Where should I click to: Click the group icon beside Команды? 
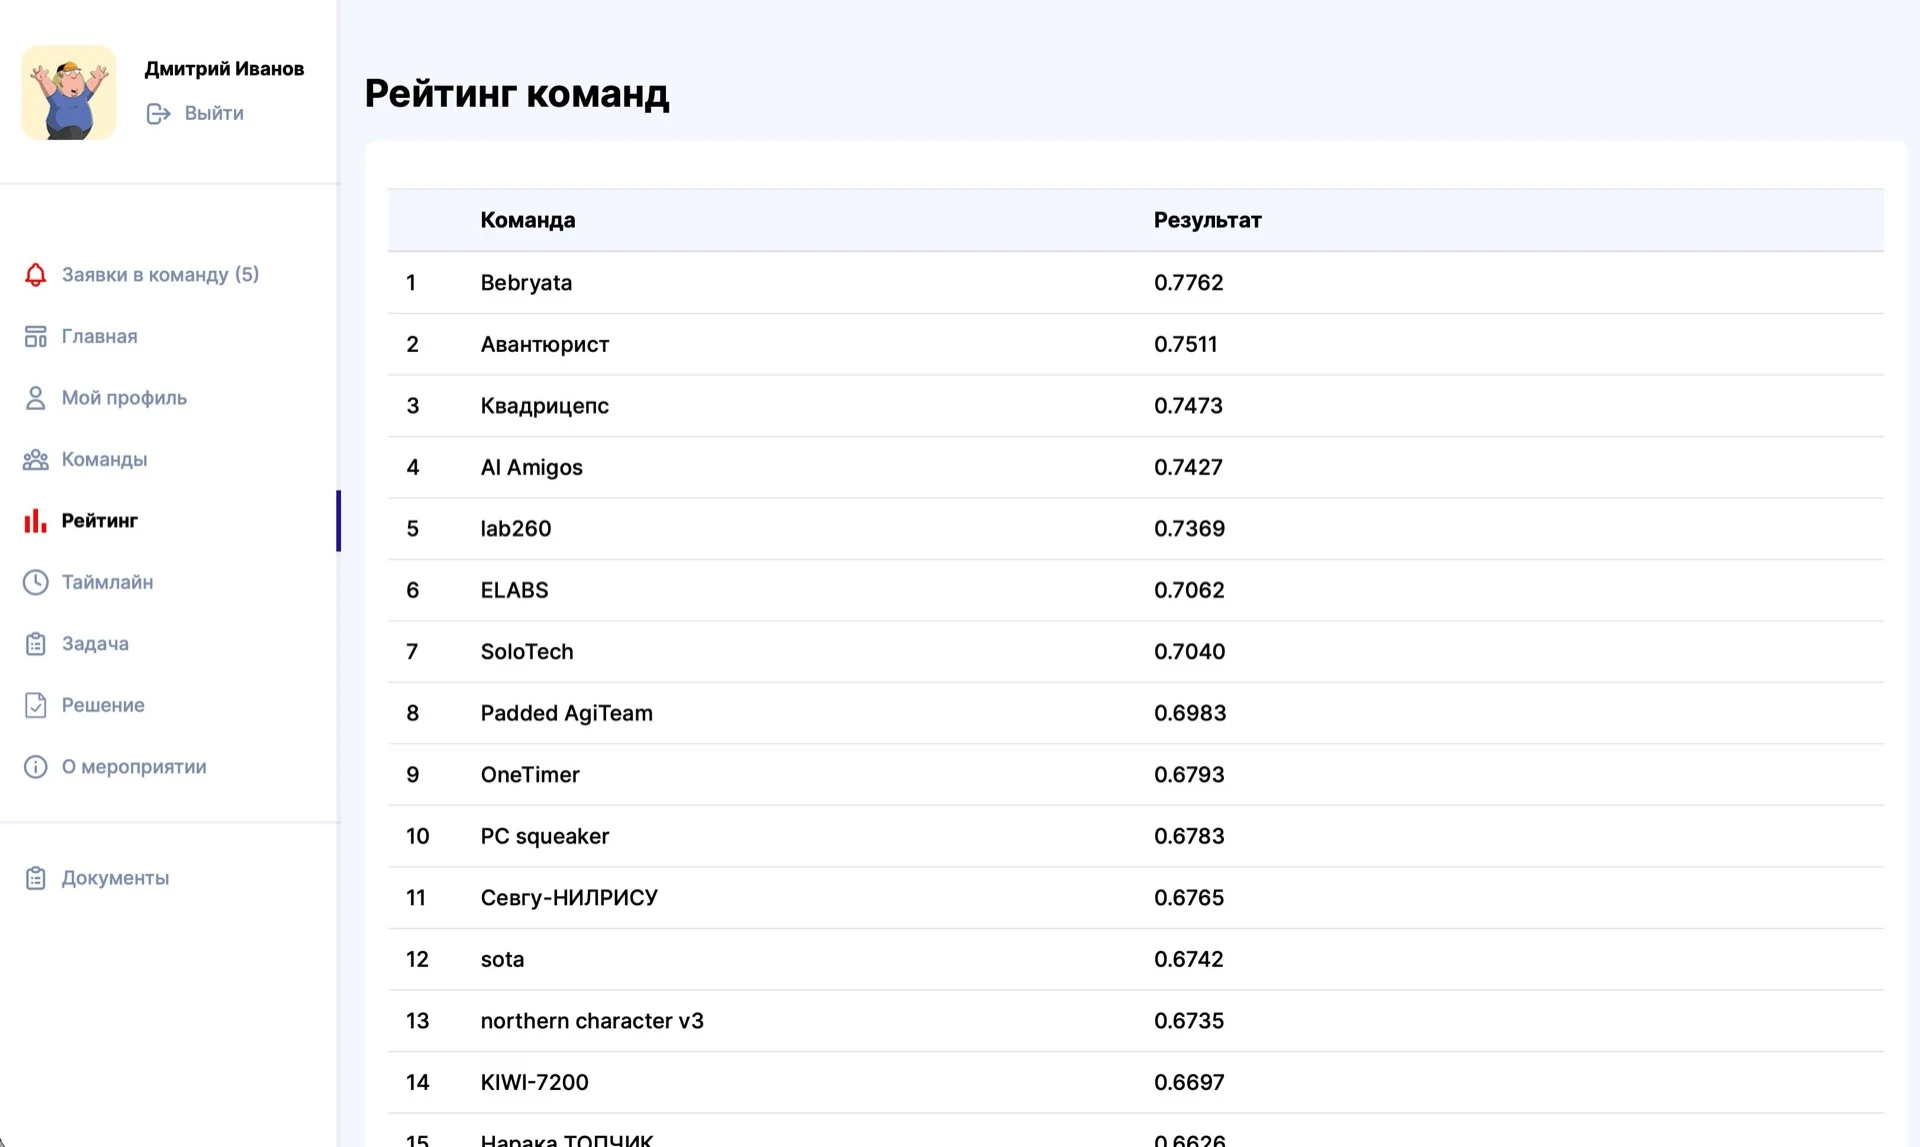coord(35,460)
